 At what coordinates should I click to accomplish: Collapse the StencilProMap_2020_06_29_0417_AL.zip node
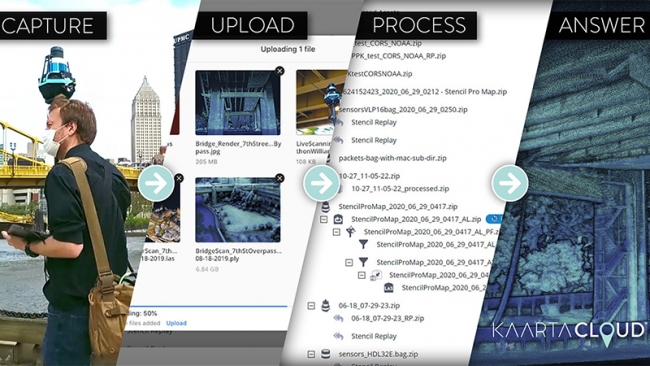[324, 219]
